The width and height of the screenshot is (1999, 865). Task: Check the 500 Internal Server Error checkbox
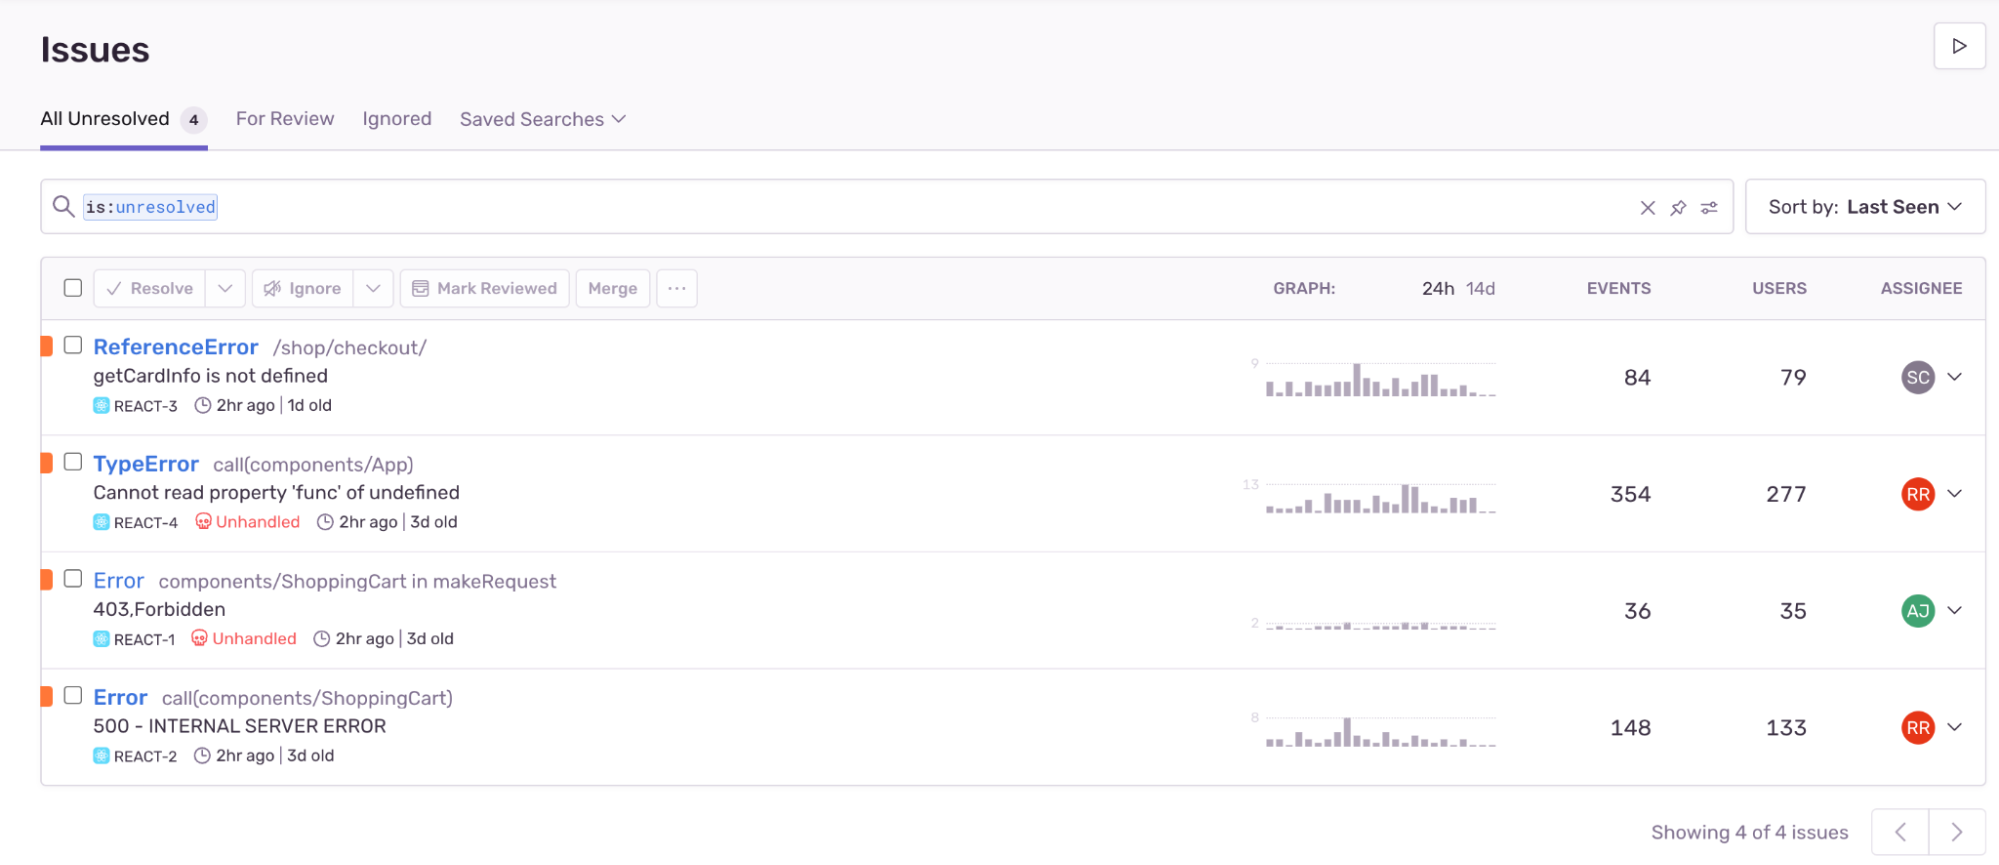pyautogui.click(x=73, y=696)
